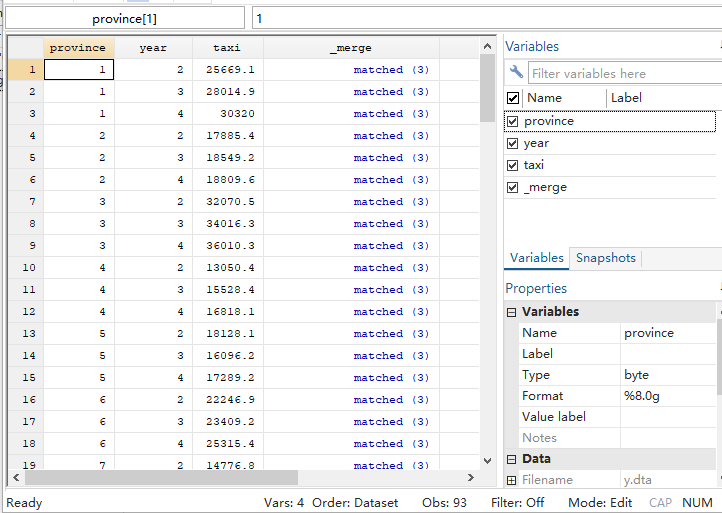Select row number 18 header
The height and width of the screenshot is (513, 722).
coord(26,443)
